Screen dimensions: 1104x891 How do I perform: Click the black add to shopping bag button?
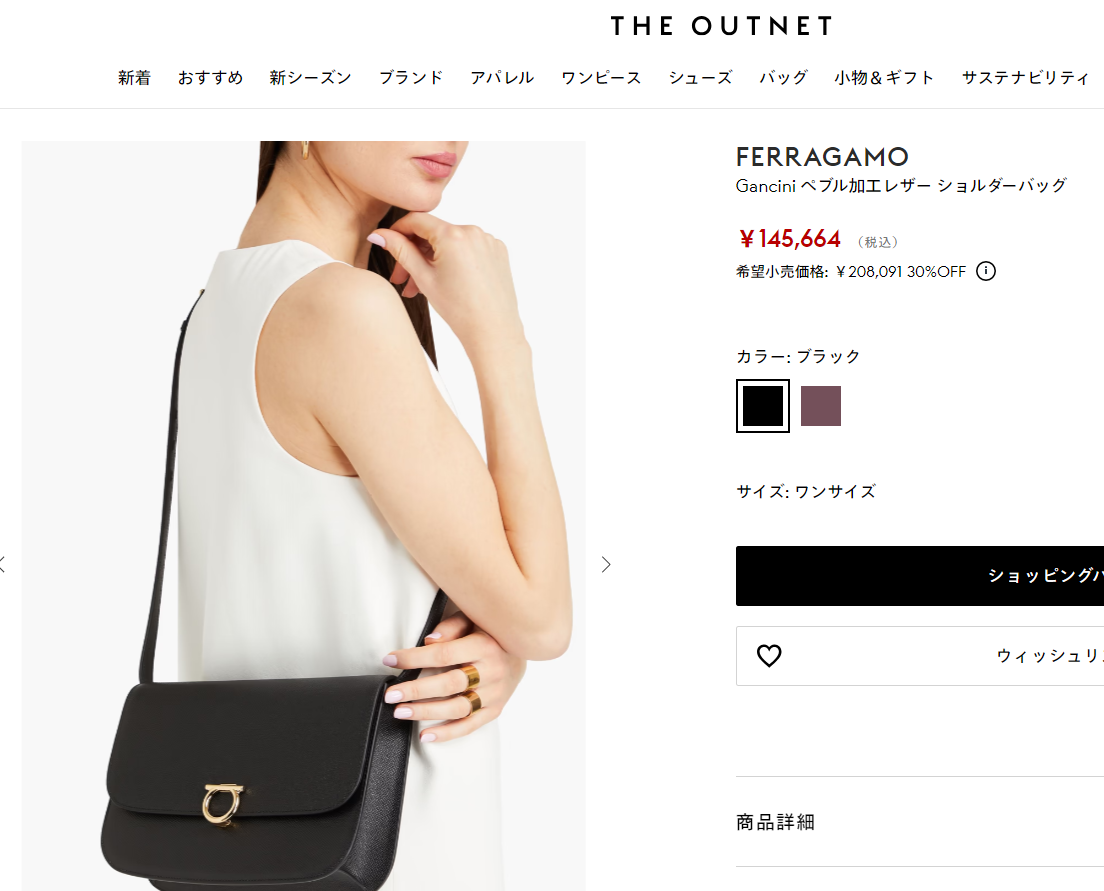point(920,575)
